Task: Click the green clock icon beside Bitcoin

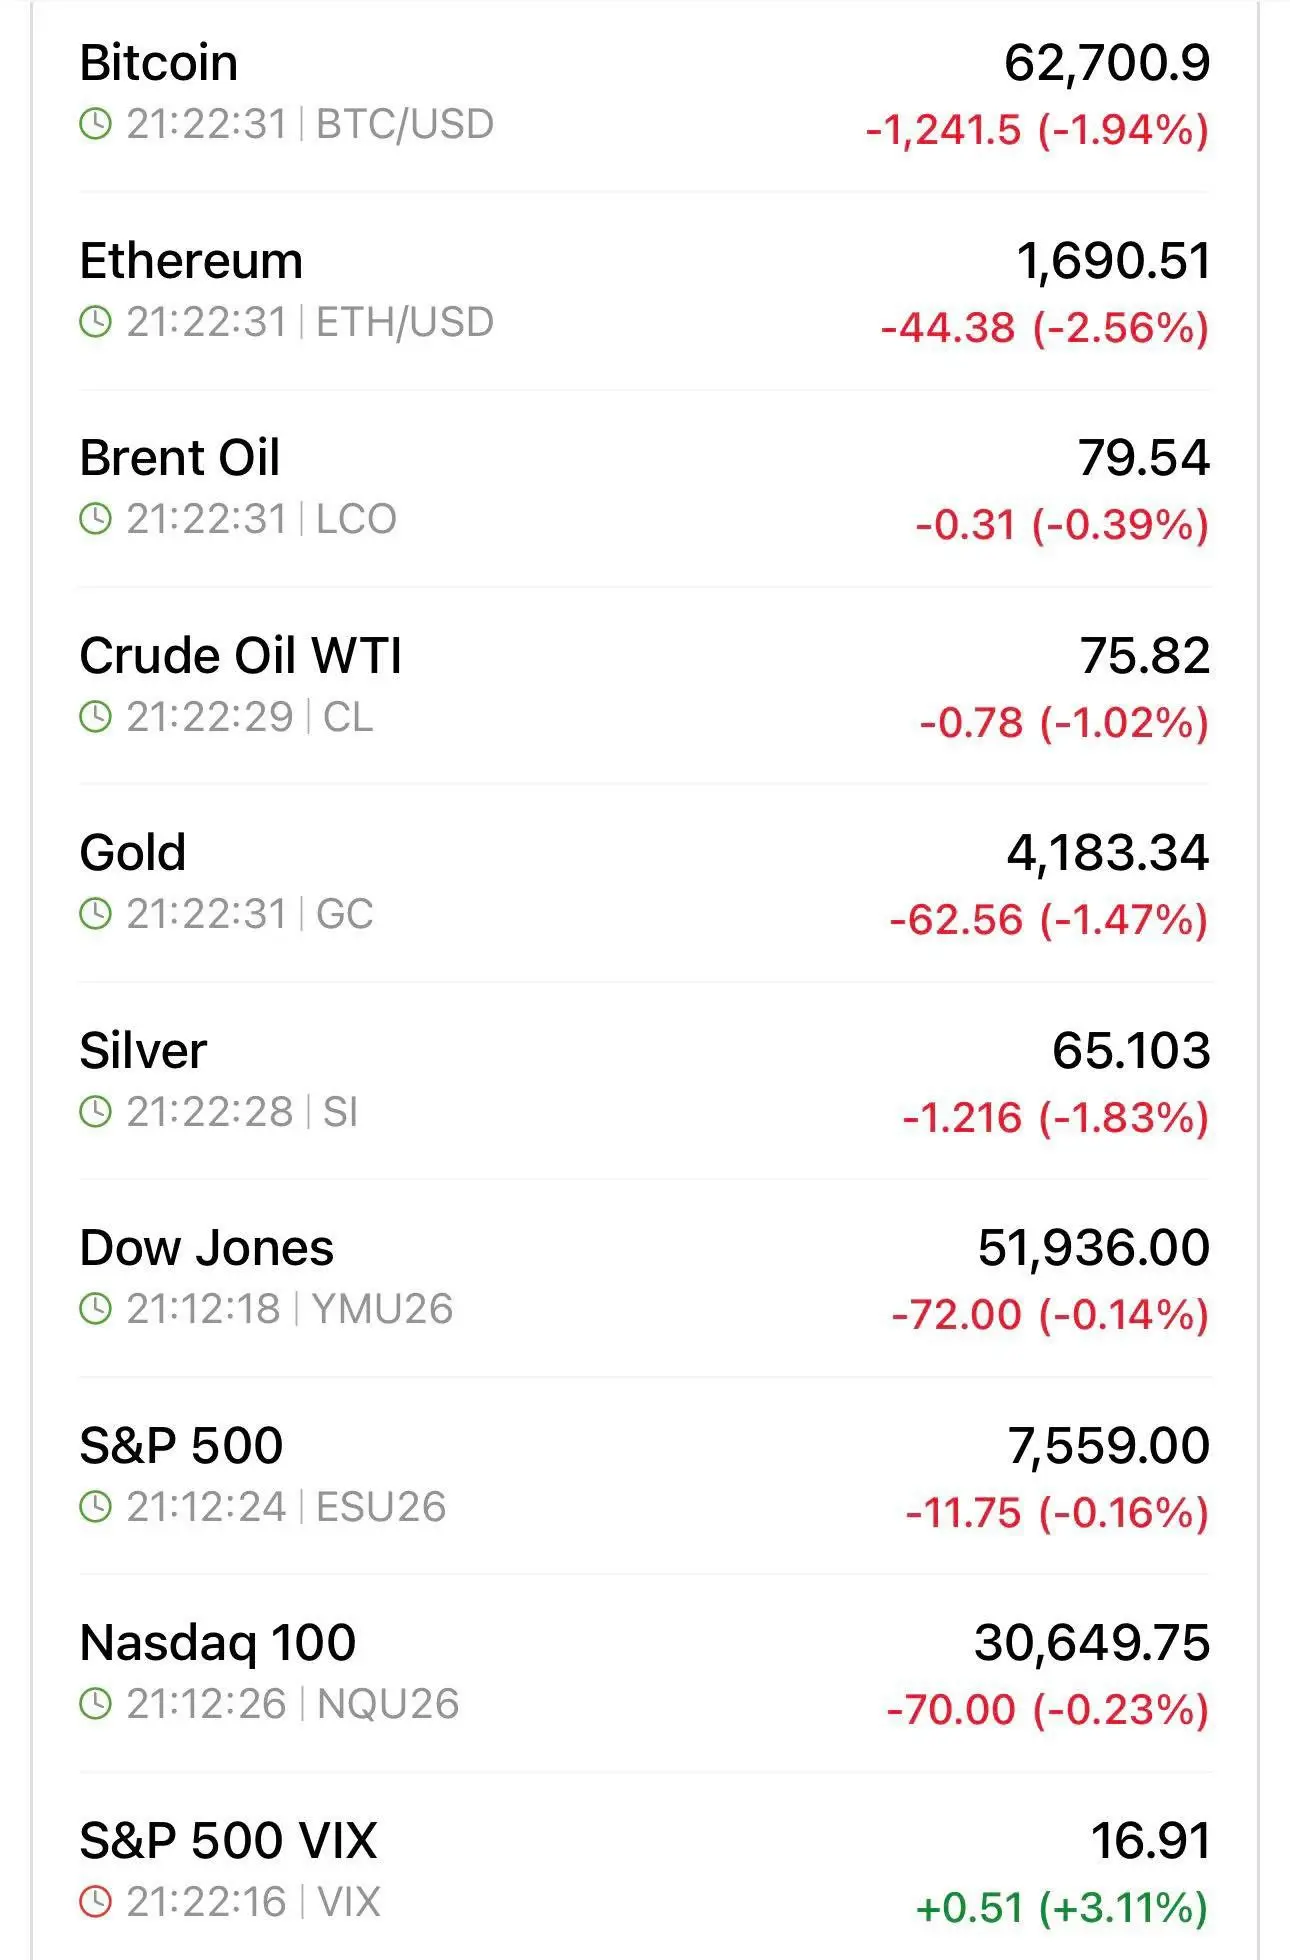Action: pyautogui.click(x=95, y=125)
